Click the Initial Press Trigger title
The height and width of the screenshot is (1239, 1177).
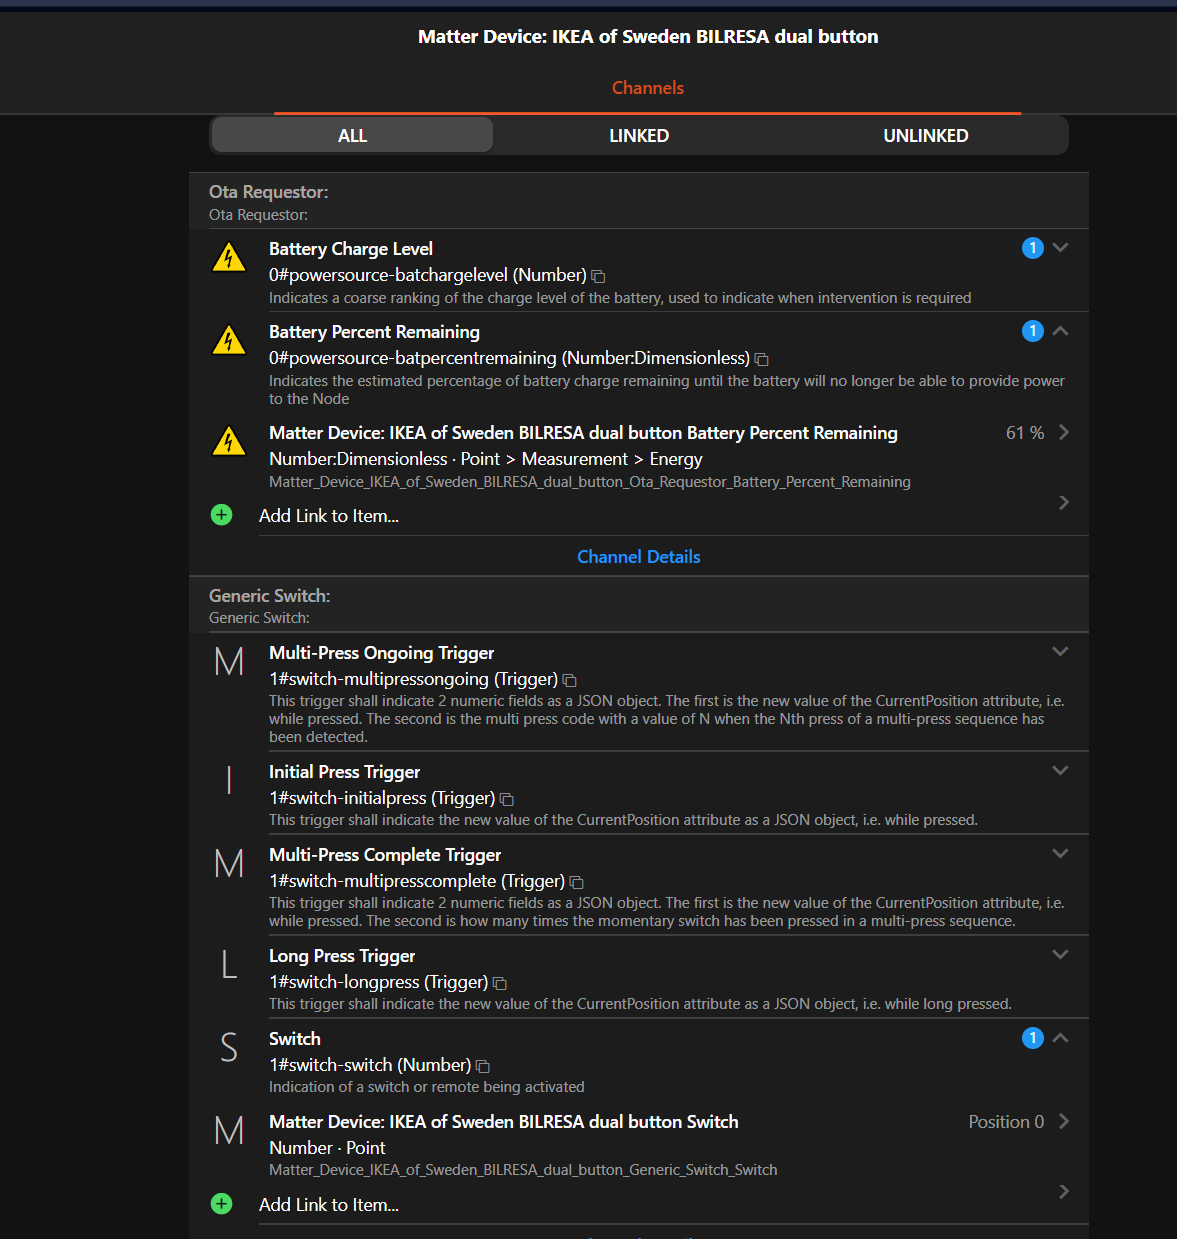[x=345, y=772]
